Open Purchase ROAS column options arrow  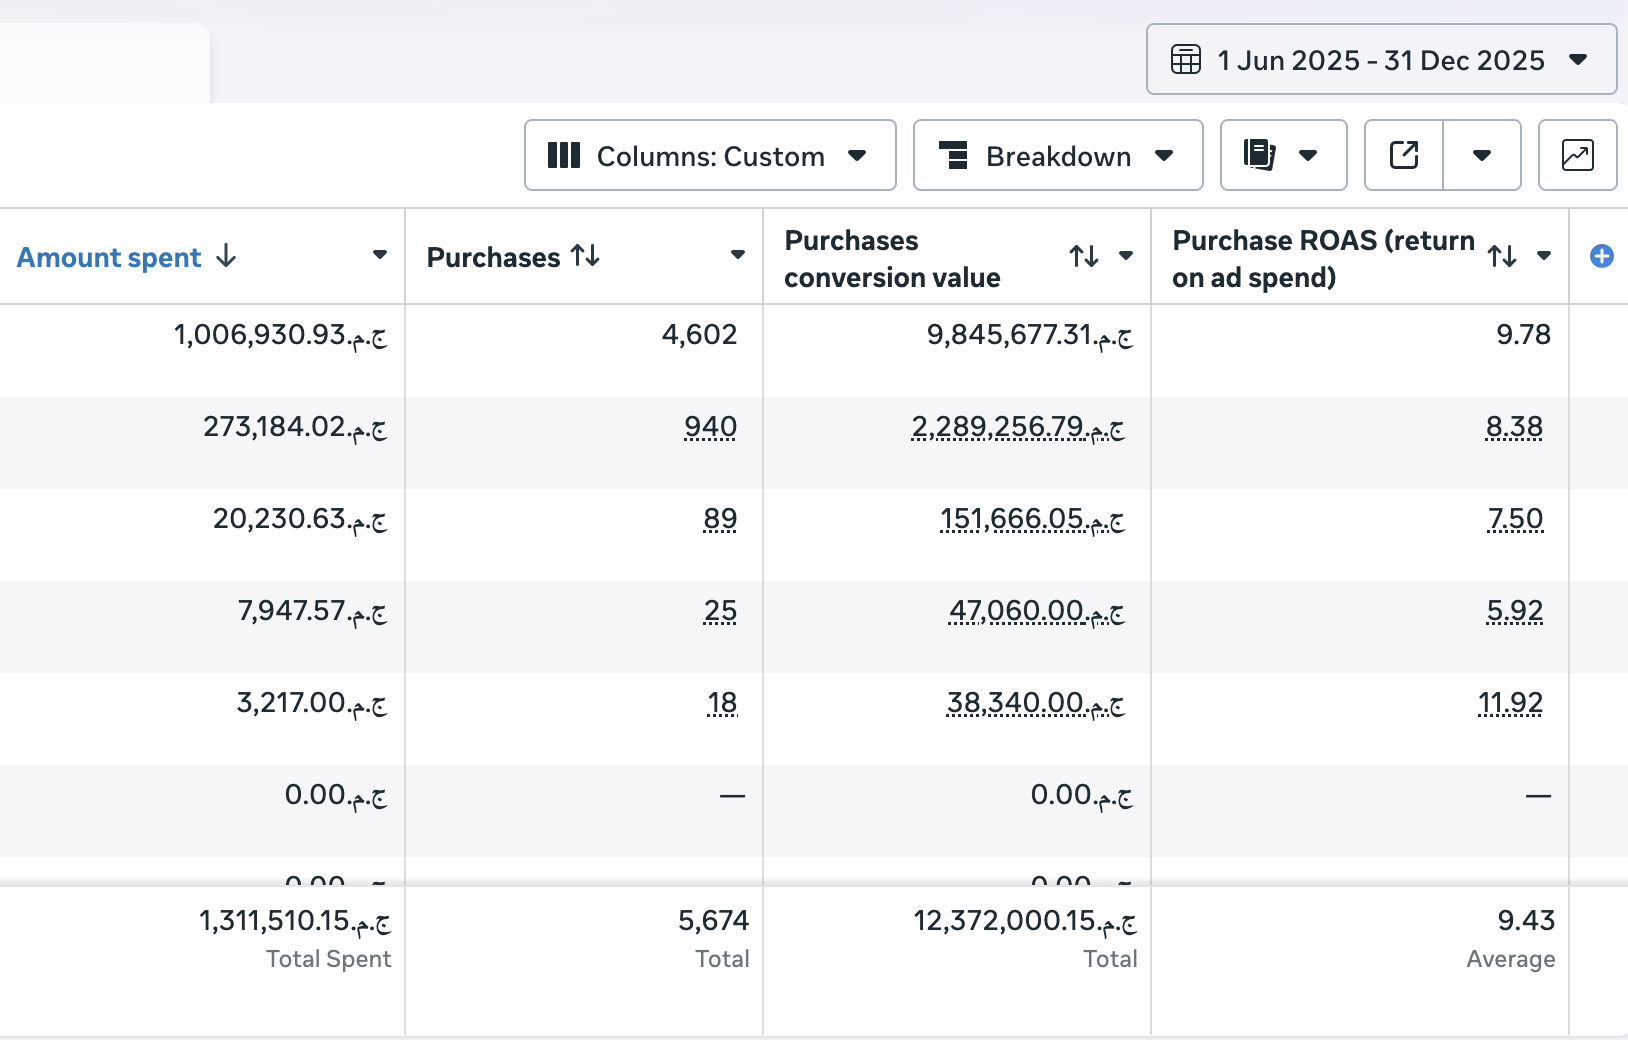point(1544,256)
